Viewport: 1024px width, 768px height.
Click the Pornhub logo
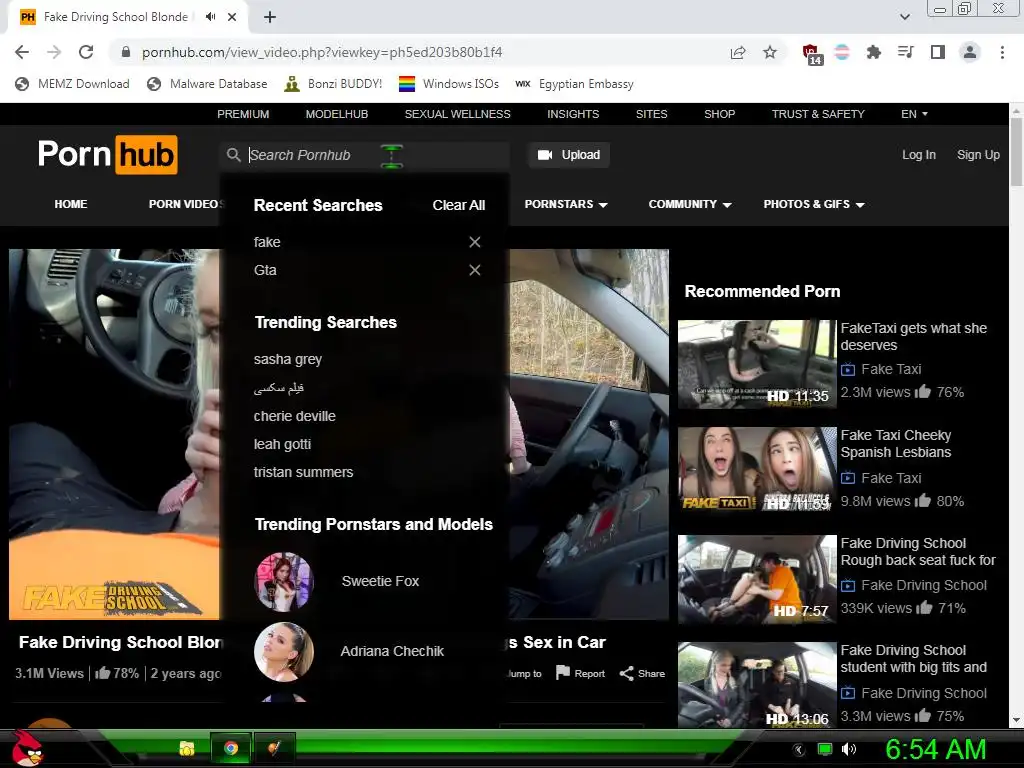108,155
